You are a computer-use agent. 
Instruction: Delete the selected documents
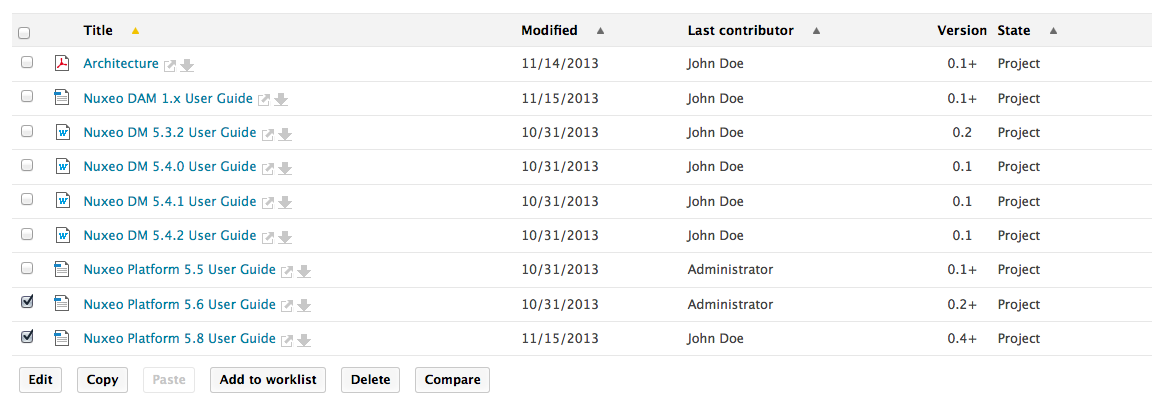[370, 380]
